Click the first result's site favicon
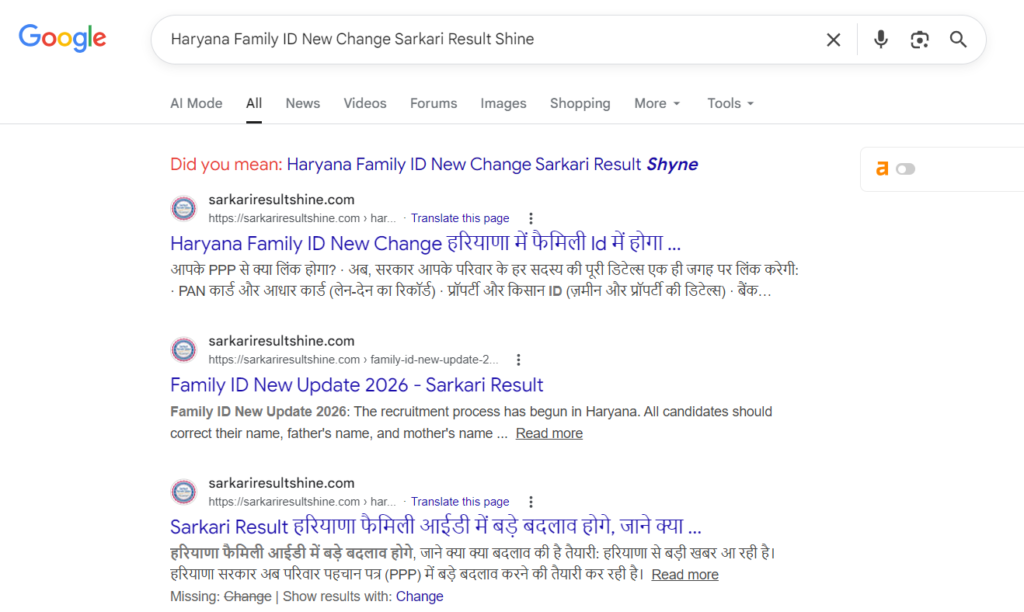The height and width of the screenshot is (612, 1024). [184, 208]
